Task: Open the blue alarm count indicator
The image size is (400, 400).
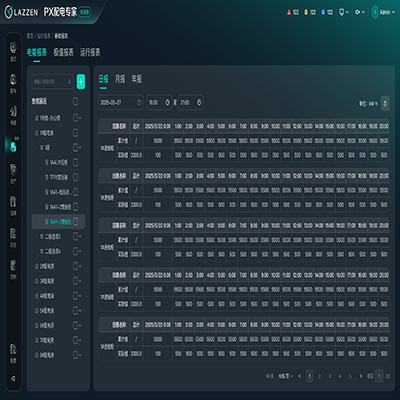Action: pyautogui.click(x=327, y=12)
